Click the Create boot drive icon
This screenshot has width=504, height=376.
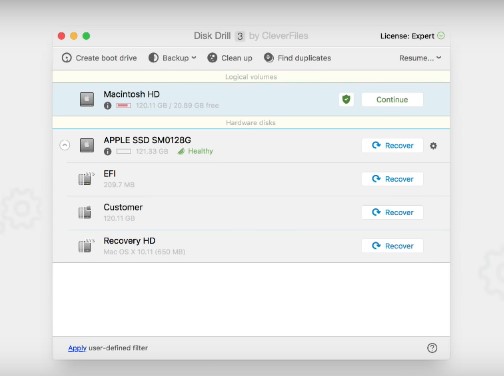coord(67,58)
